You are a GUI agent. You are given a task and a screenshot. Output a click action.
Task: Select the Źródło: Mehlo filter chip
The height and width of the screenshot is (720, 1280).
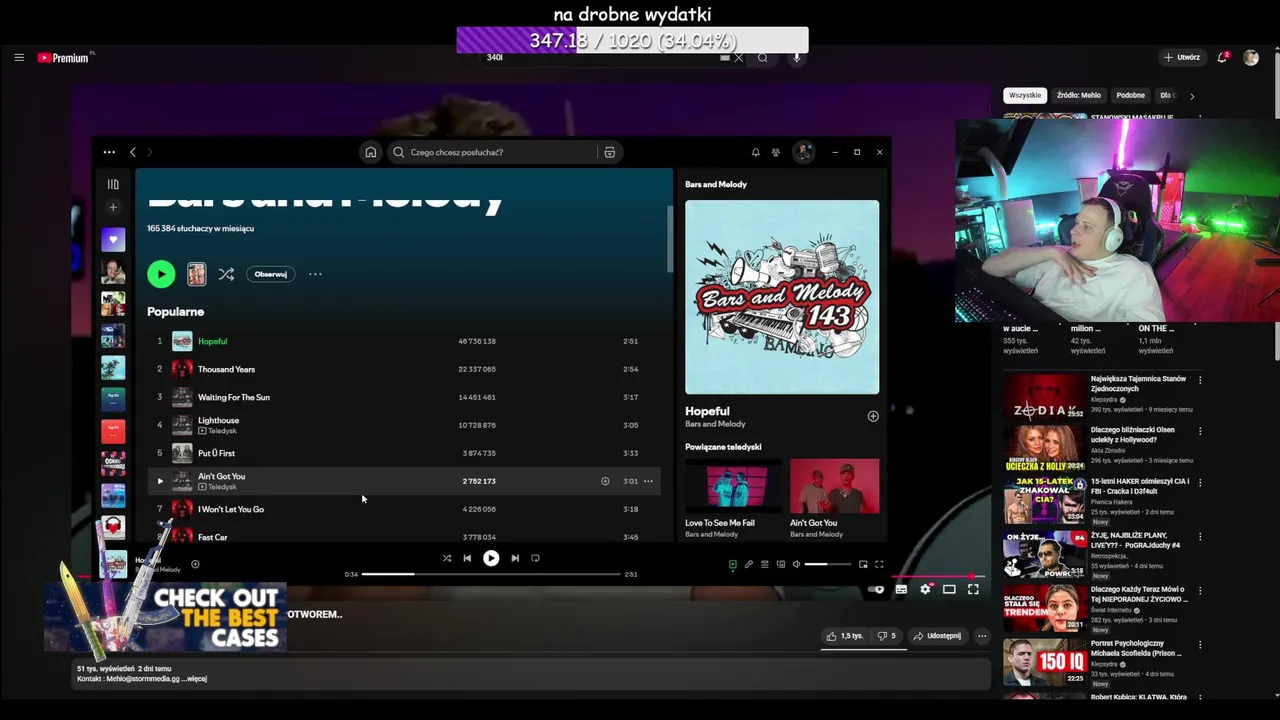[x=1079, y=95]
